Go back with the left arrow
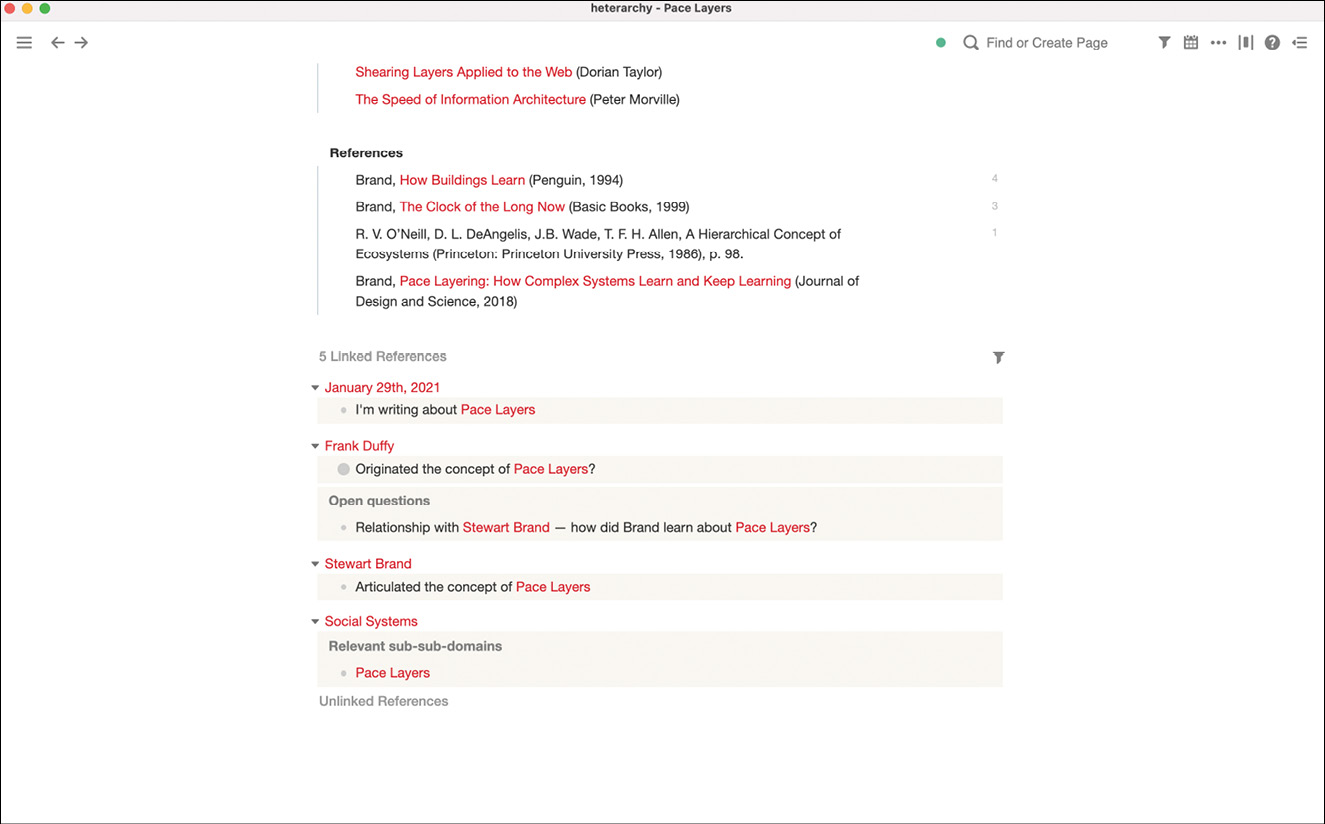 tap(58, 43)
